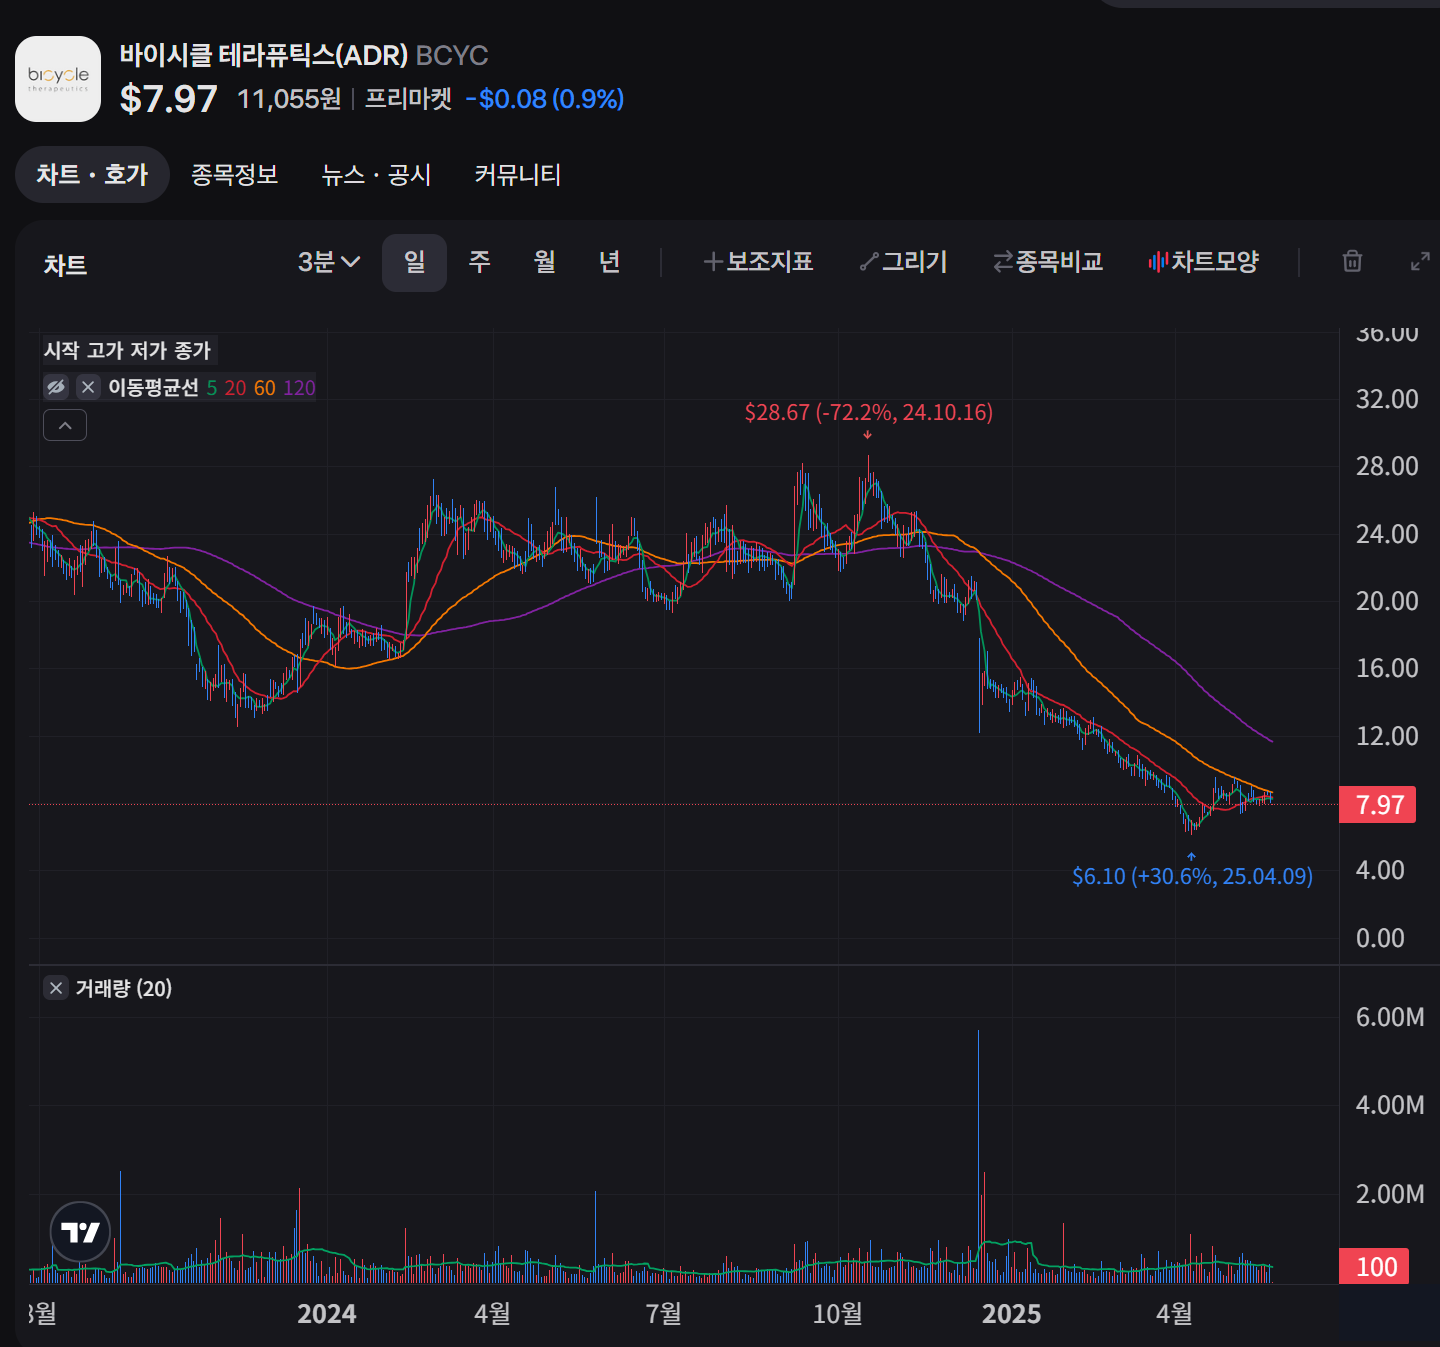Remove the 이동평균선 indicator
This screenshot has height=1347, width=1440.
coord(88,387)
